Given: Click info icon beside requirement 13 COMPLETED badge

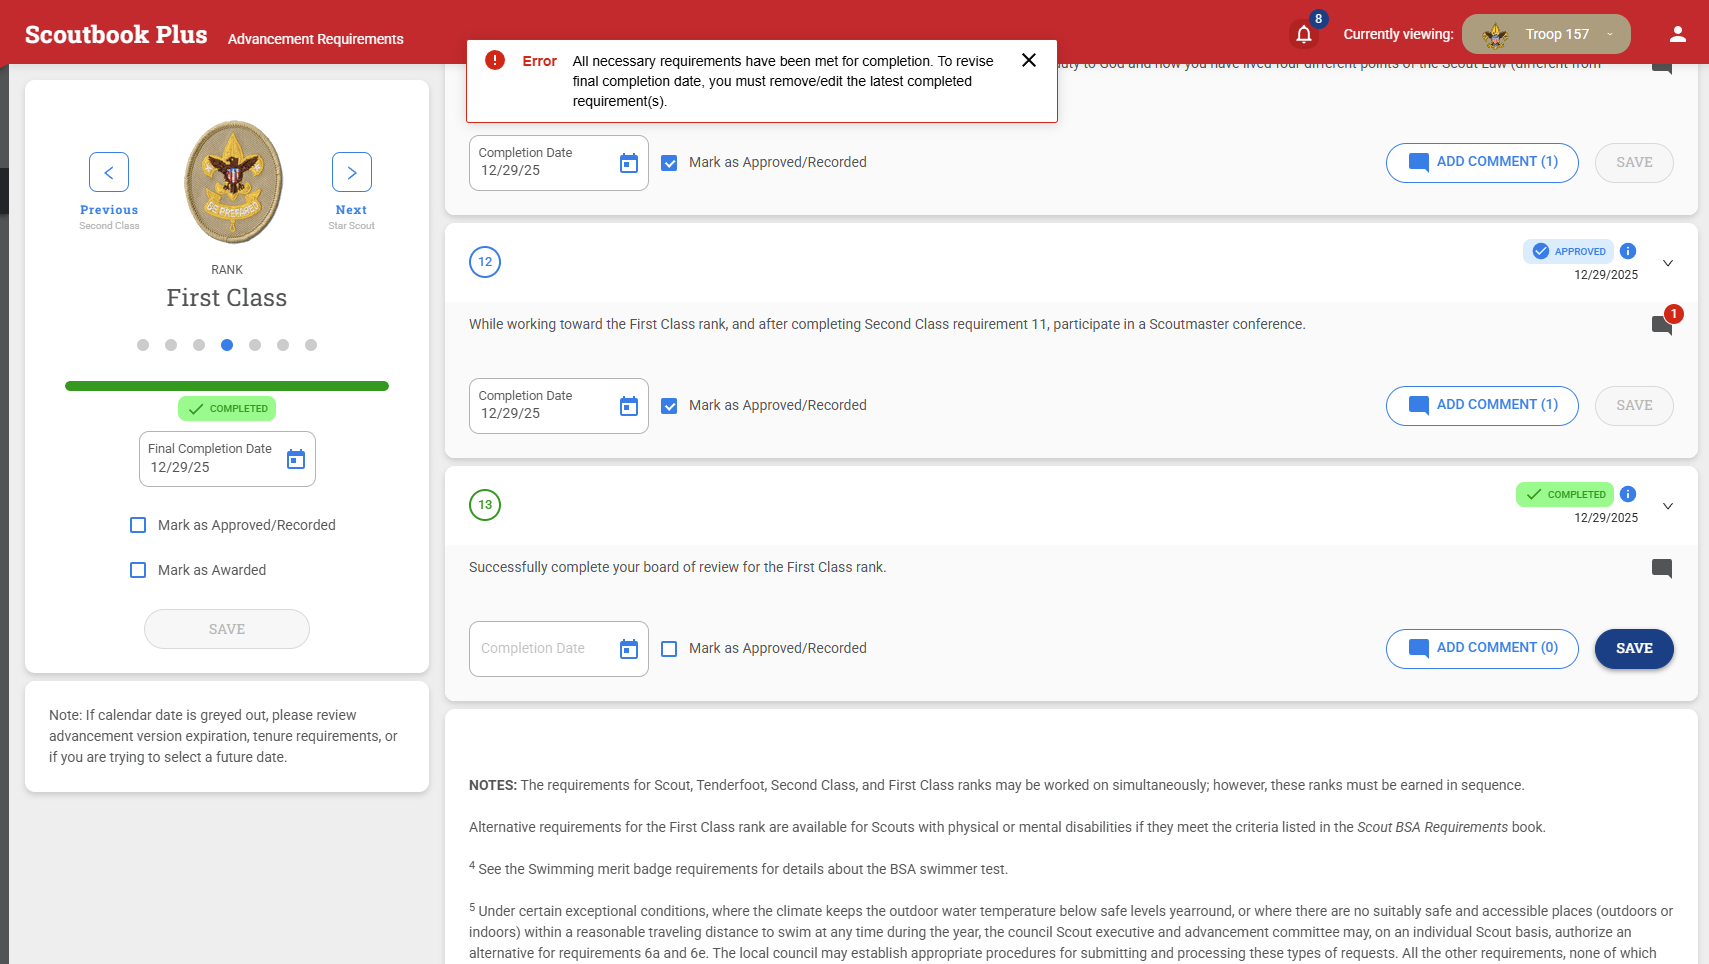Looking at the screenshot, I should [1628, 494].
